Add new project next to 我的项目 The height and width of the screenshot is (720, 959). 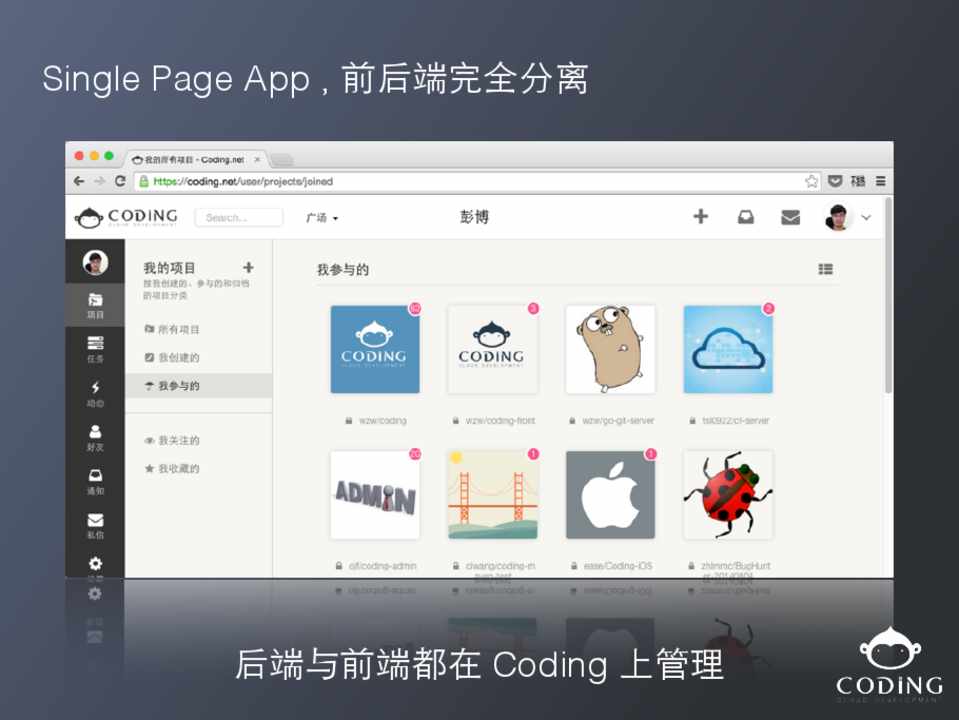pos(248,267)
